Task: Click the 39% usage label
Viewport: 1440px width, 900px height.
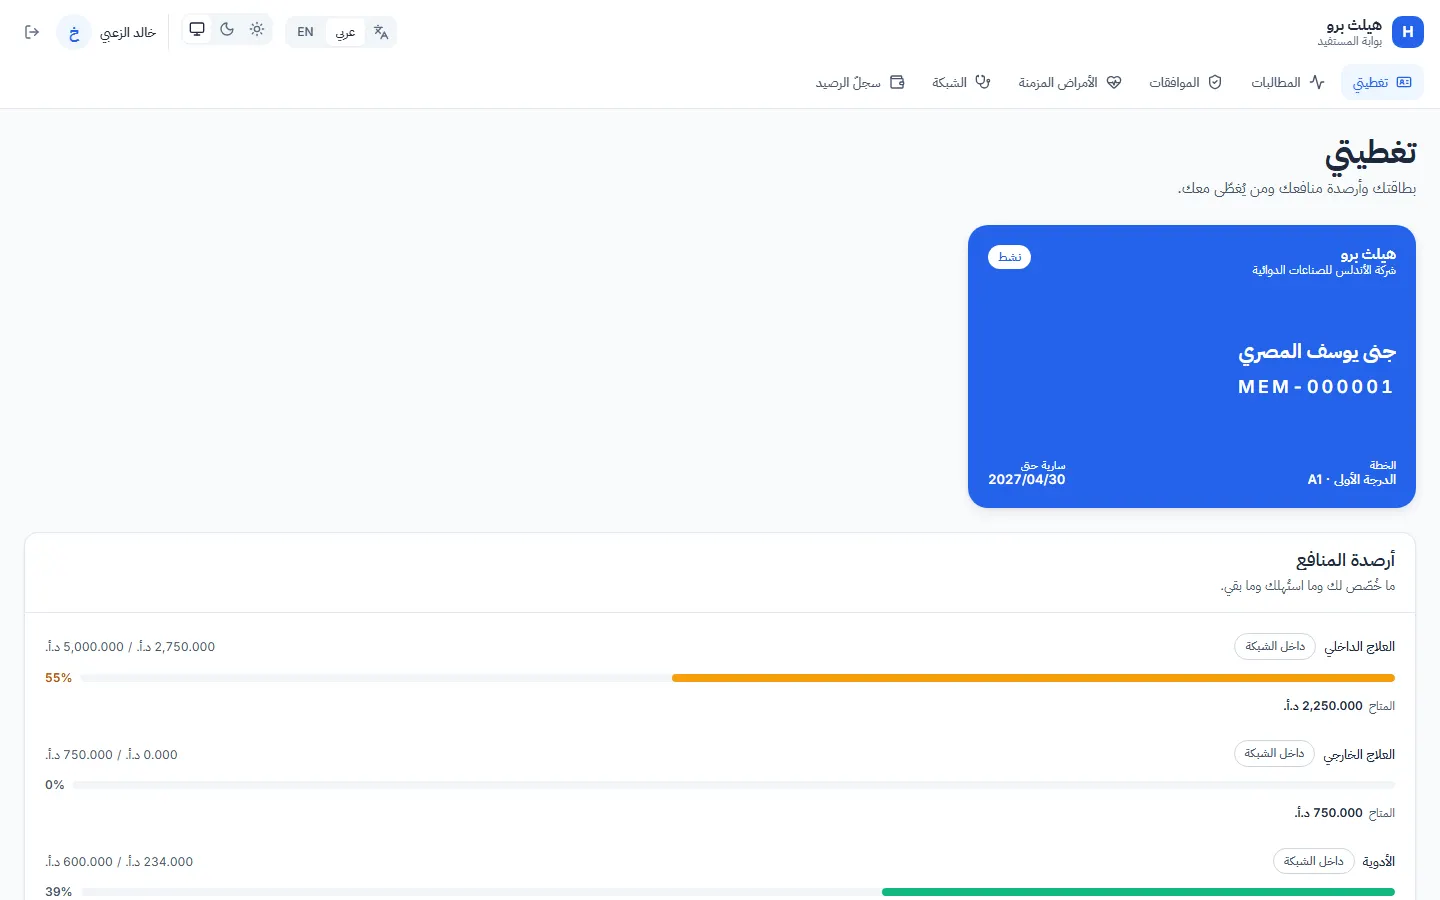Action: click(x=58, y=892)
